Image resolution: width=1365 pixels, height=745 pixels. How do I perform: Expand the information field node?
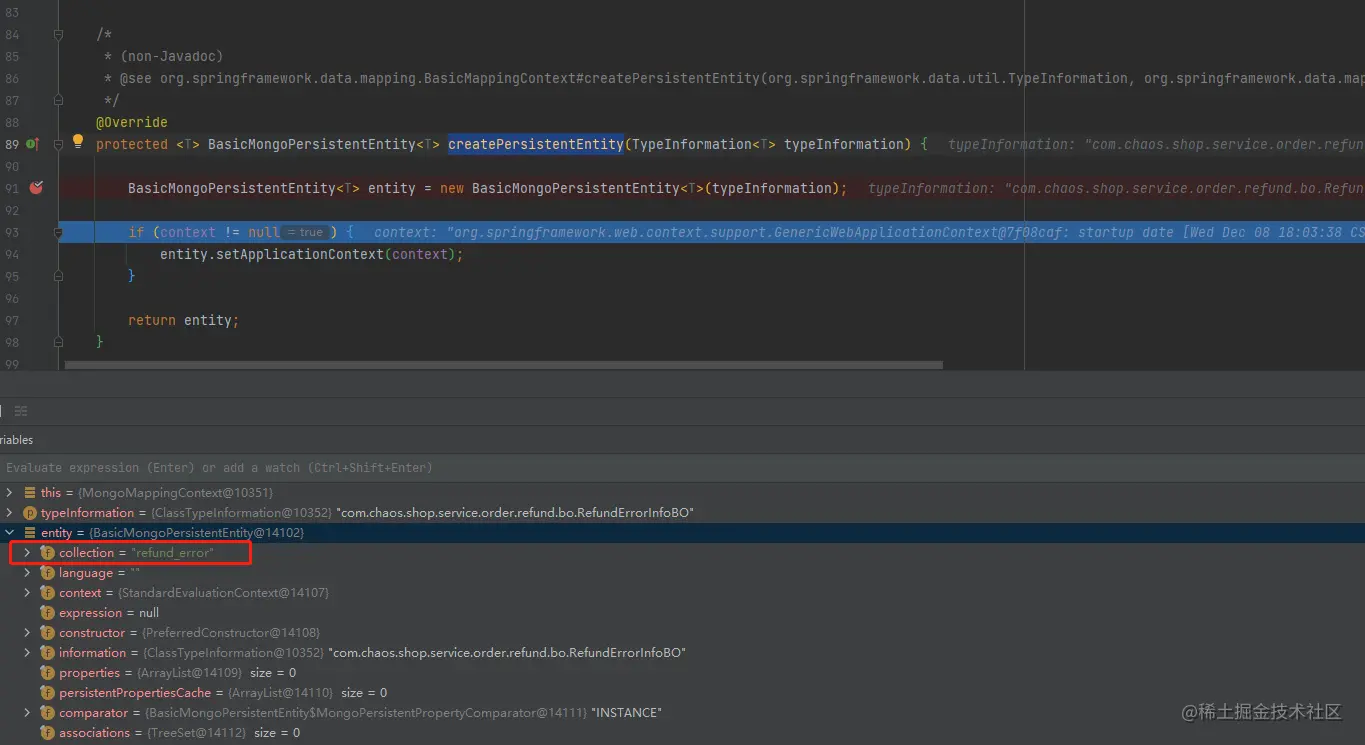(x=27, y=653)
